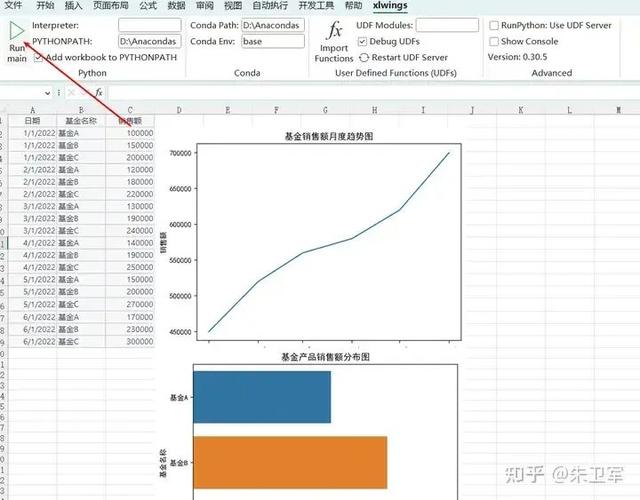
Task: Click the Restart UDF Server button label
Action: (409, 58)
